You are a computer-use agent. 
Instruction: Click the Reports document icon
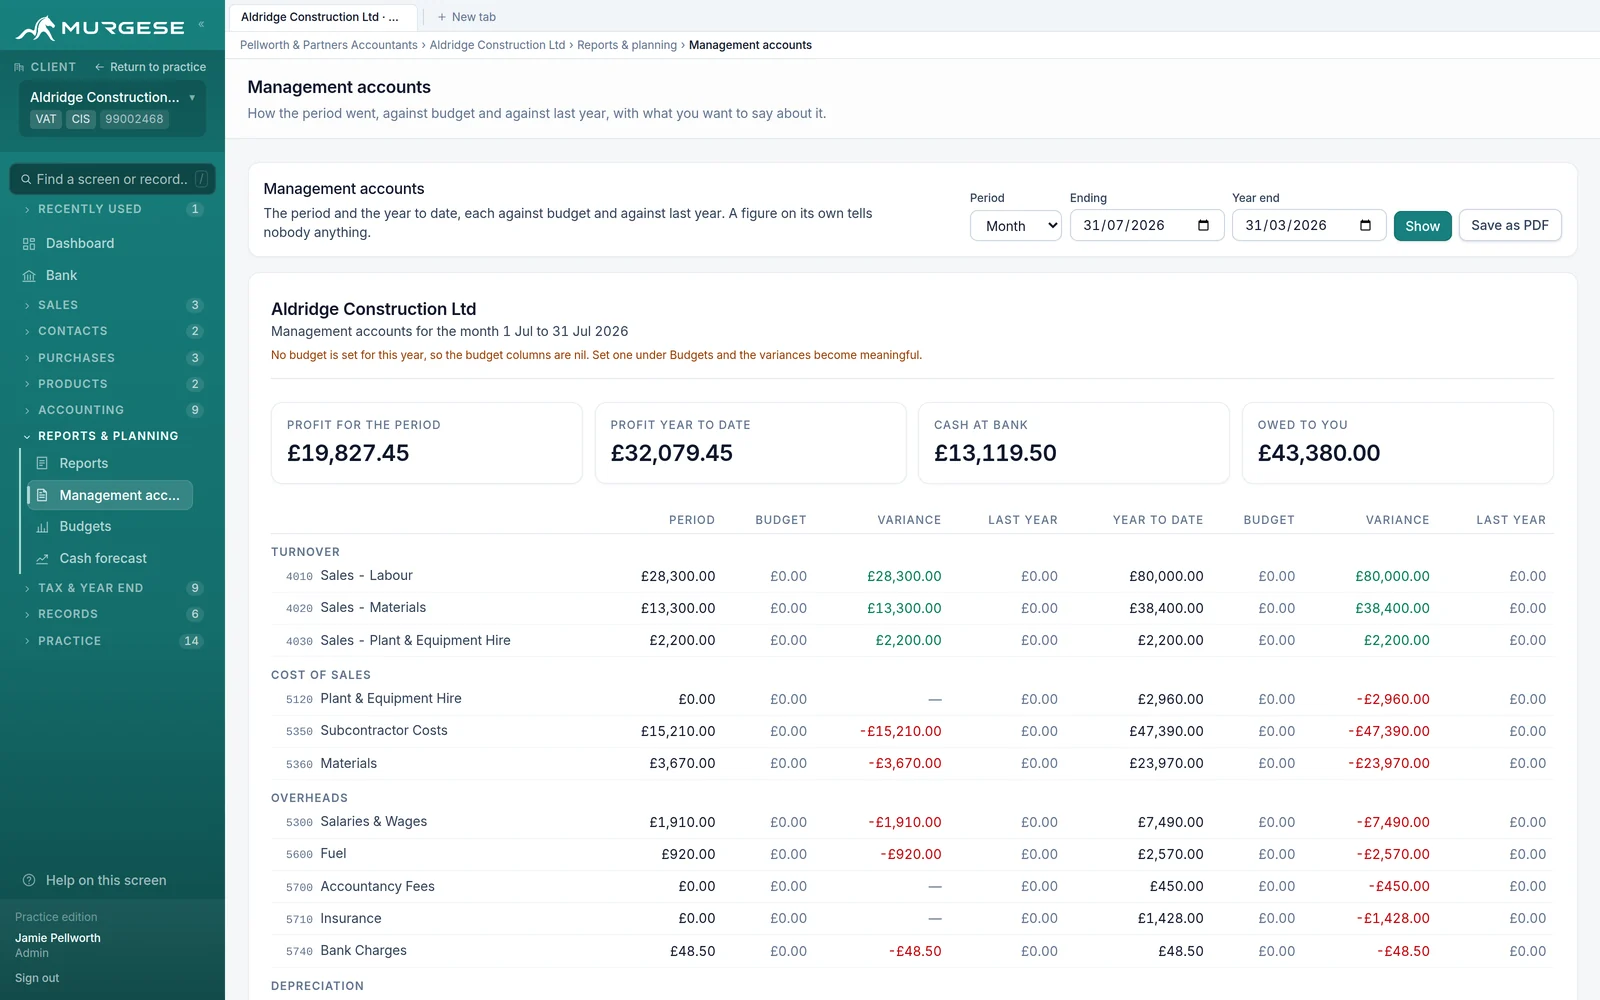point(42,463)
